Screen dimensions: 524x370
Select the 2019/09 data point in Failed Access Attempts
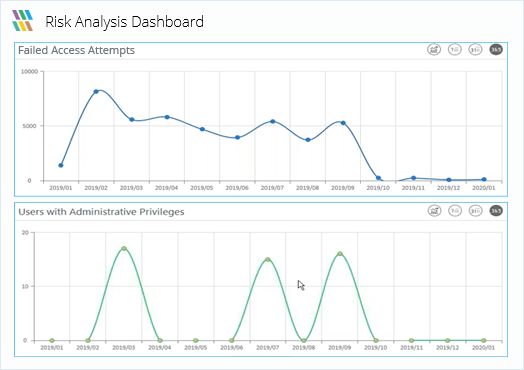343,123
